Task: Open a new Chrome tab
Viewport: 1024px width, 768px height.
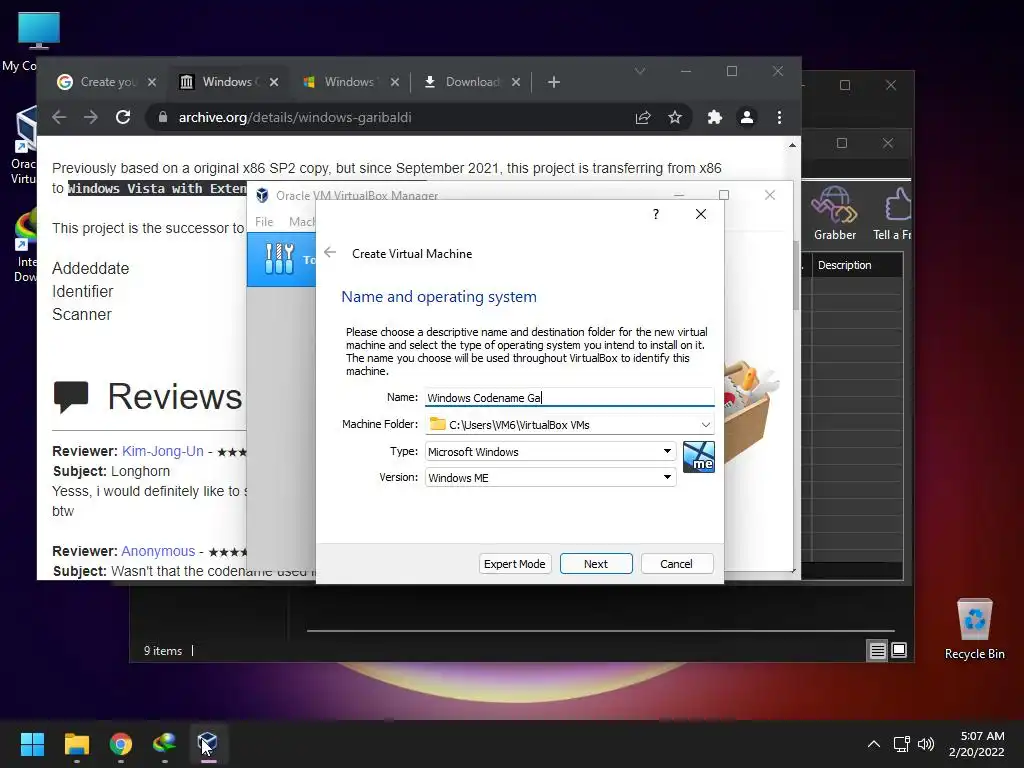Action: click(x=554, y=82)
